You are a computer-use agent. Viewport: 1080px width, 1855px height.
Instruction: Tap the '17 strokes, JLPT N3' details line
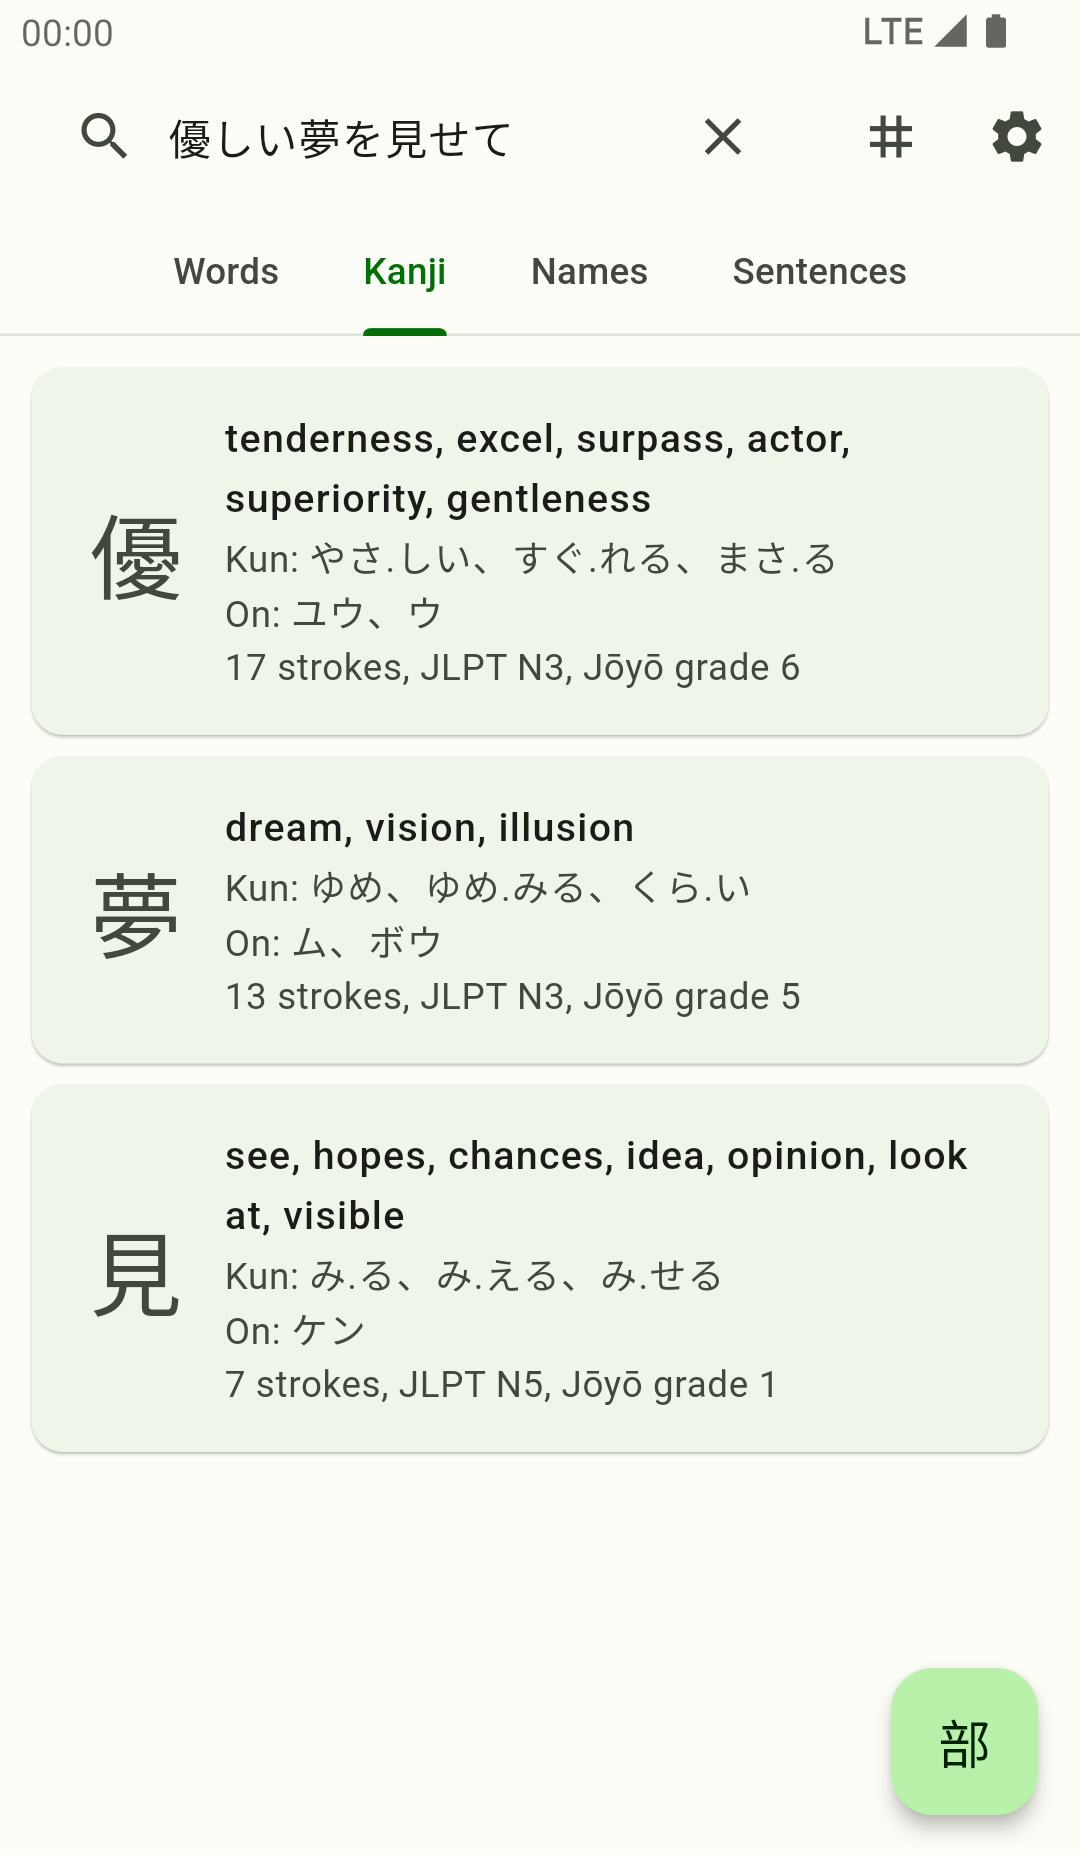click(512, 667)
